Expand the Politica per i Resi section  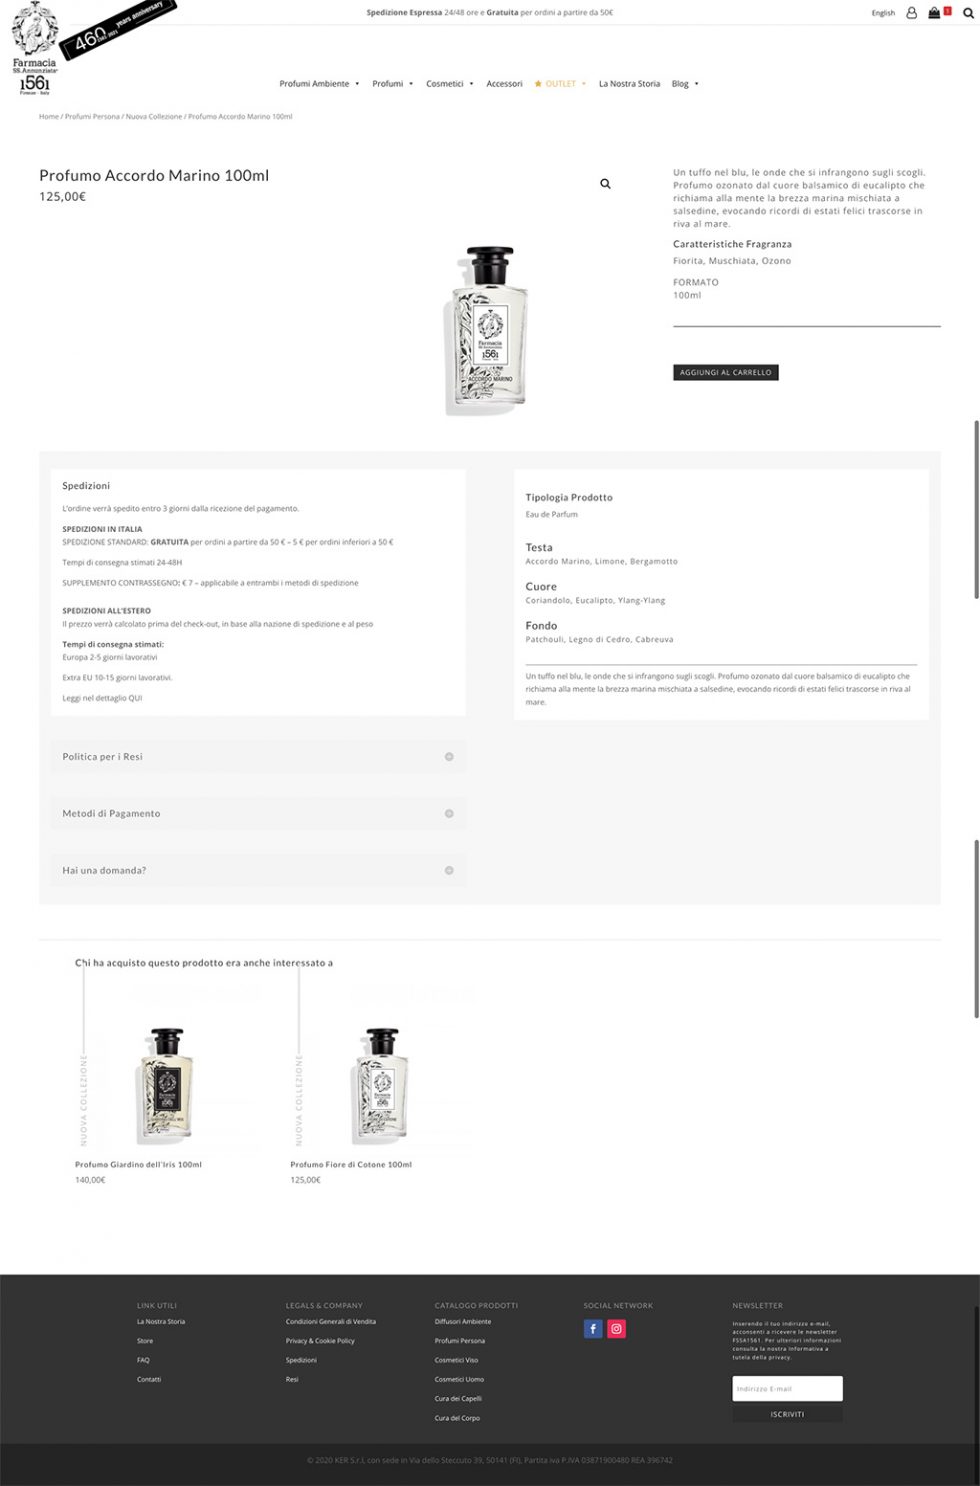(x=258, y=757)
